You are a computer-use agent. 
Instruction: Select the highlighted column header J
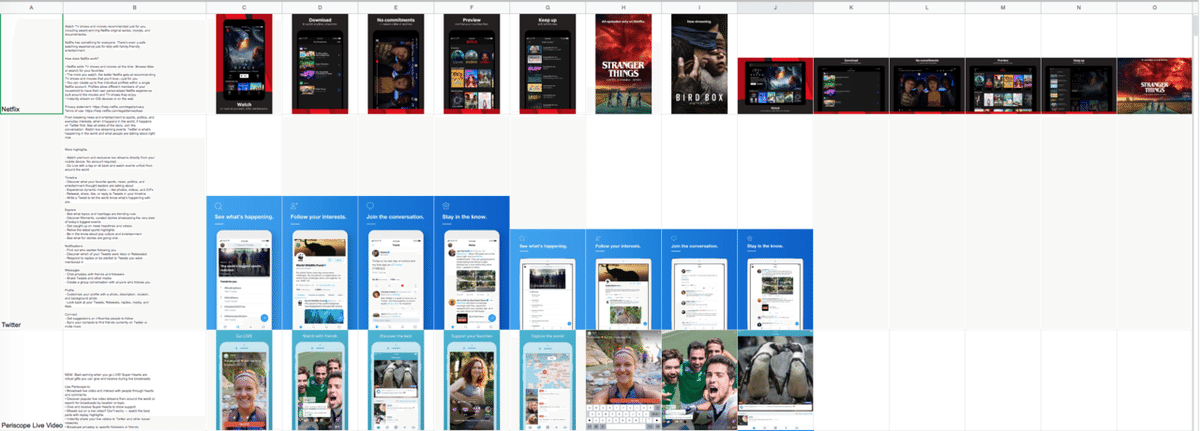775,7
